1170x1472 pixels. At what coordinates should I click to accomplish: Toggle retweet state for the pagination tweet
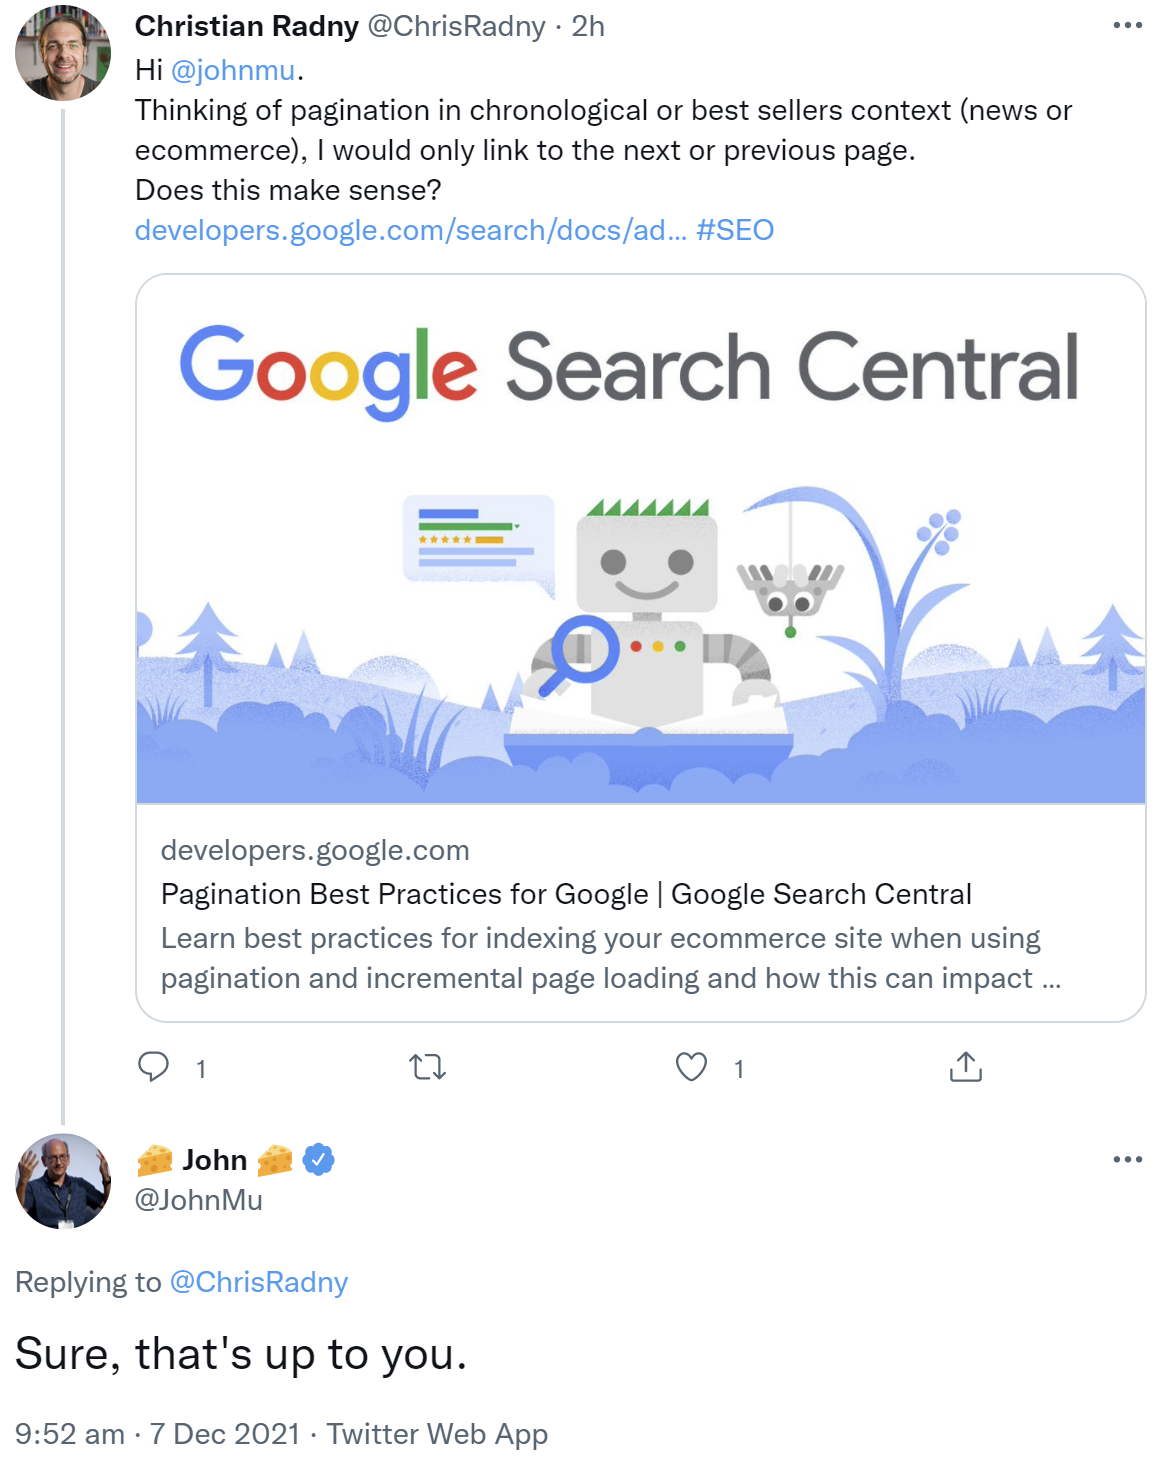[428, 1068]
